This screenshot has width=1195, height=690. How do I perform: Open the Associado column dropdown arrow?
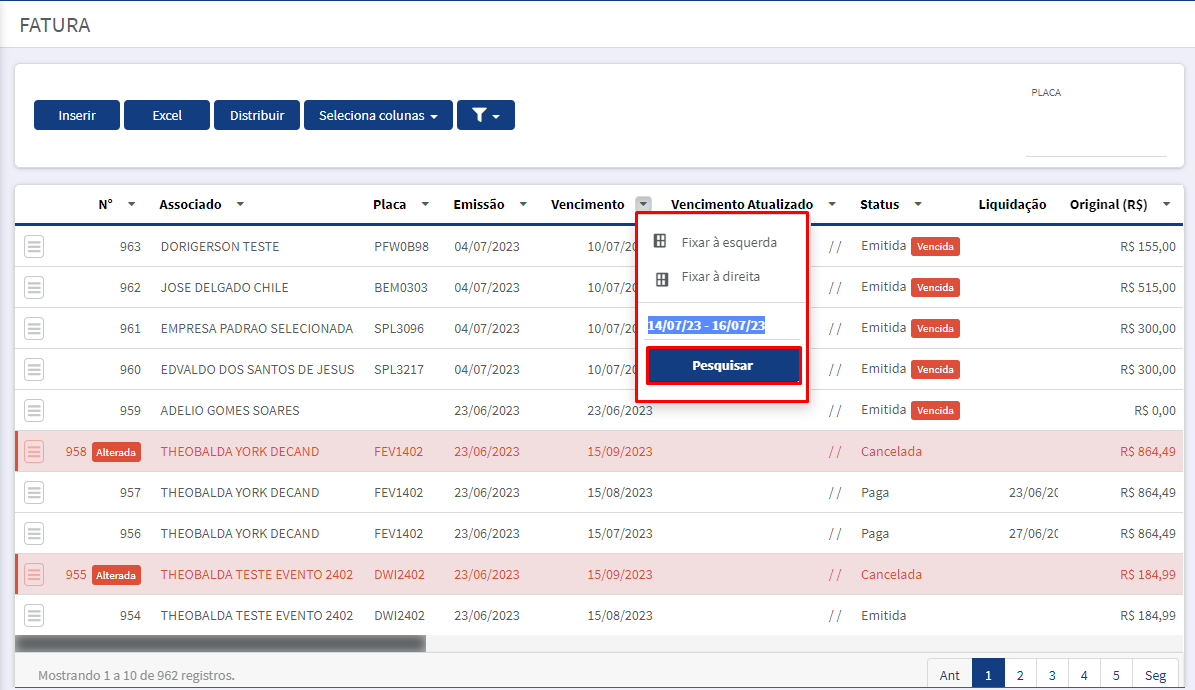tap(240, 204)
